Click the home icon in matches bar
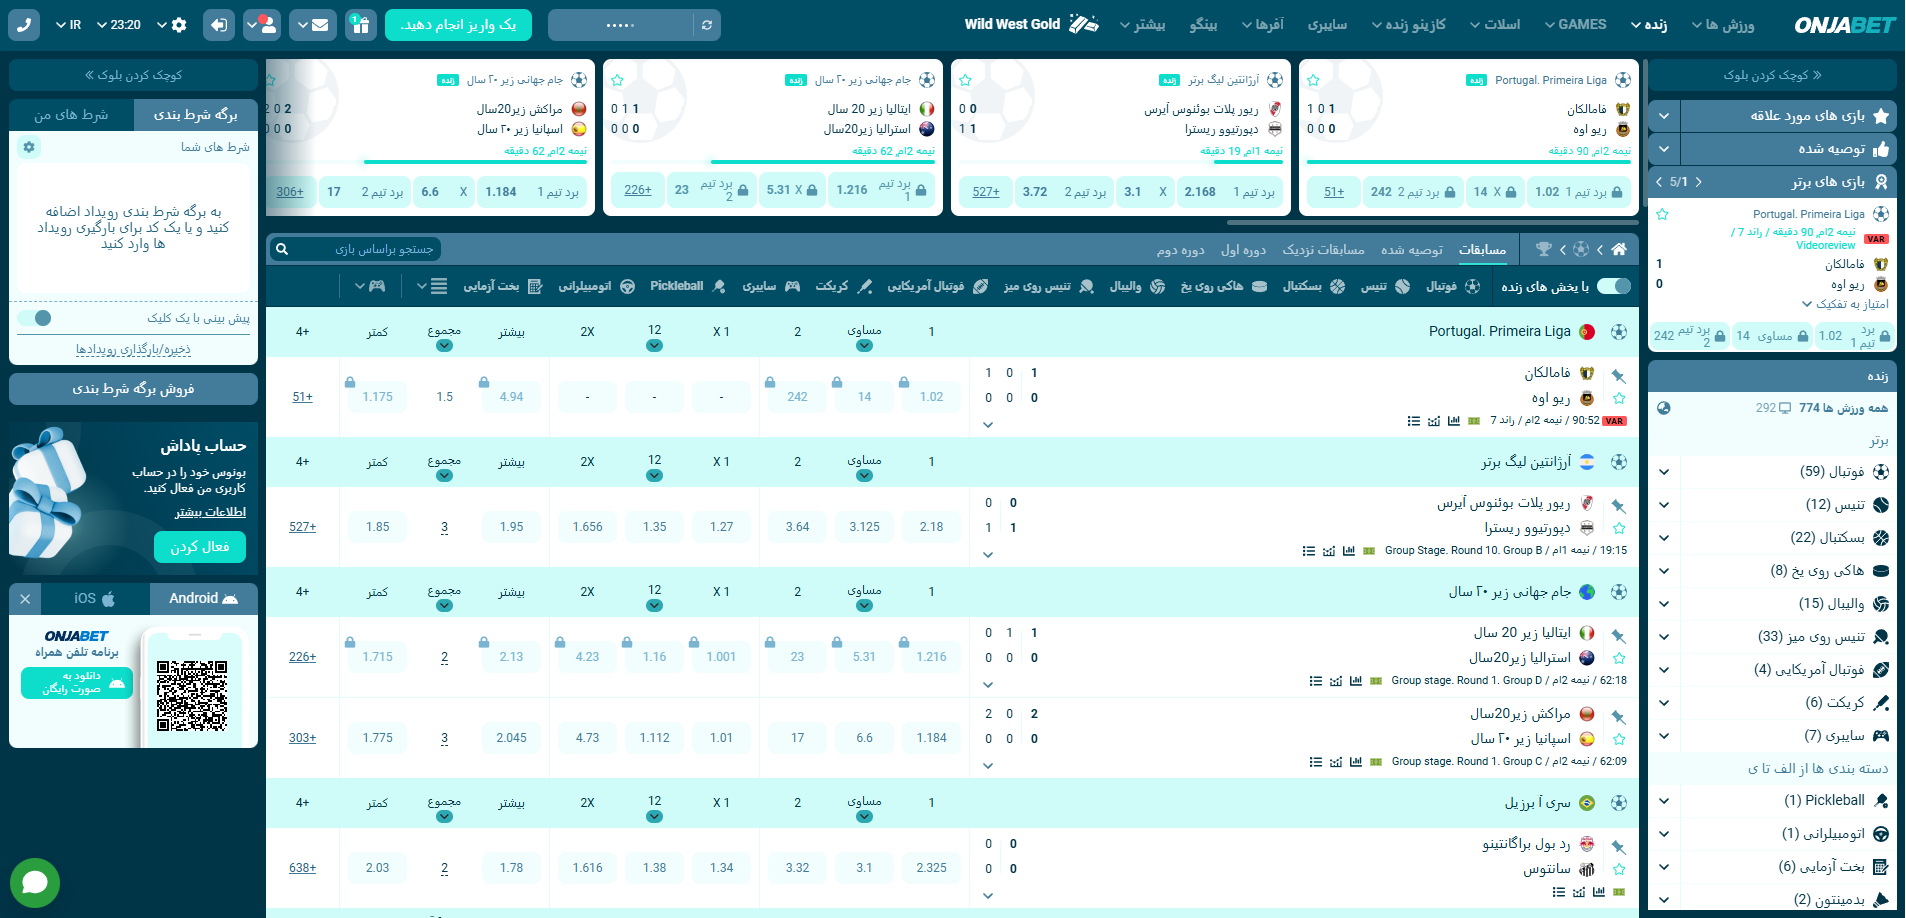 click(x=1619, y=249)
